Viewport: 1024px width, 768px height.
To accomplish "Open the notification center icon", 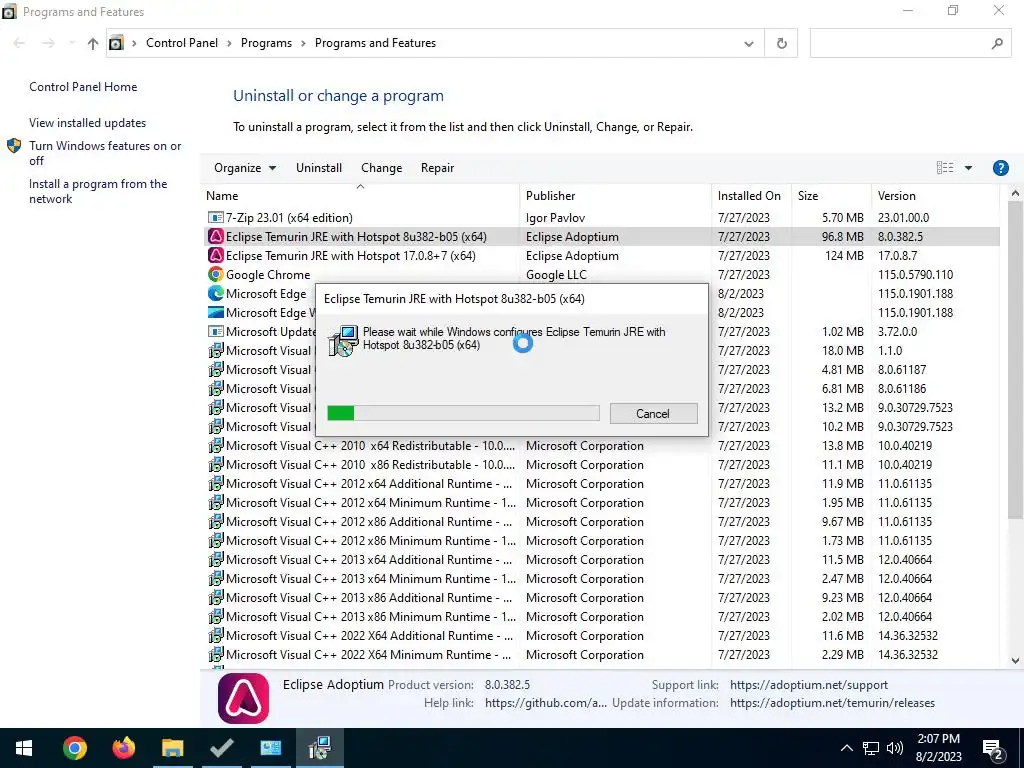I will 993,748.
